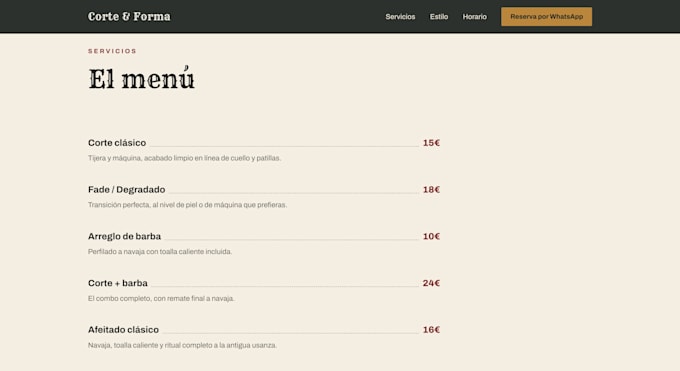Click the Transición perfecta description
Viewport: 680px width, 371px height.
pos(187,205)
